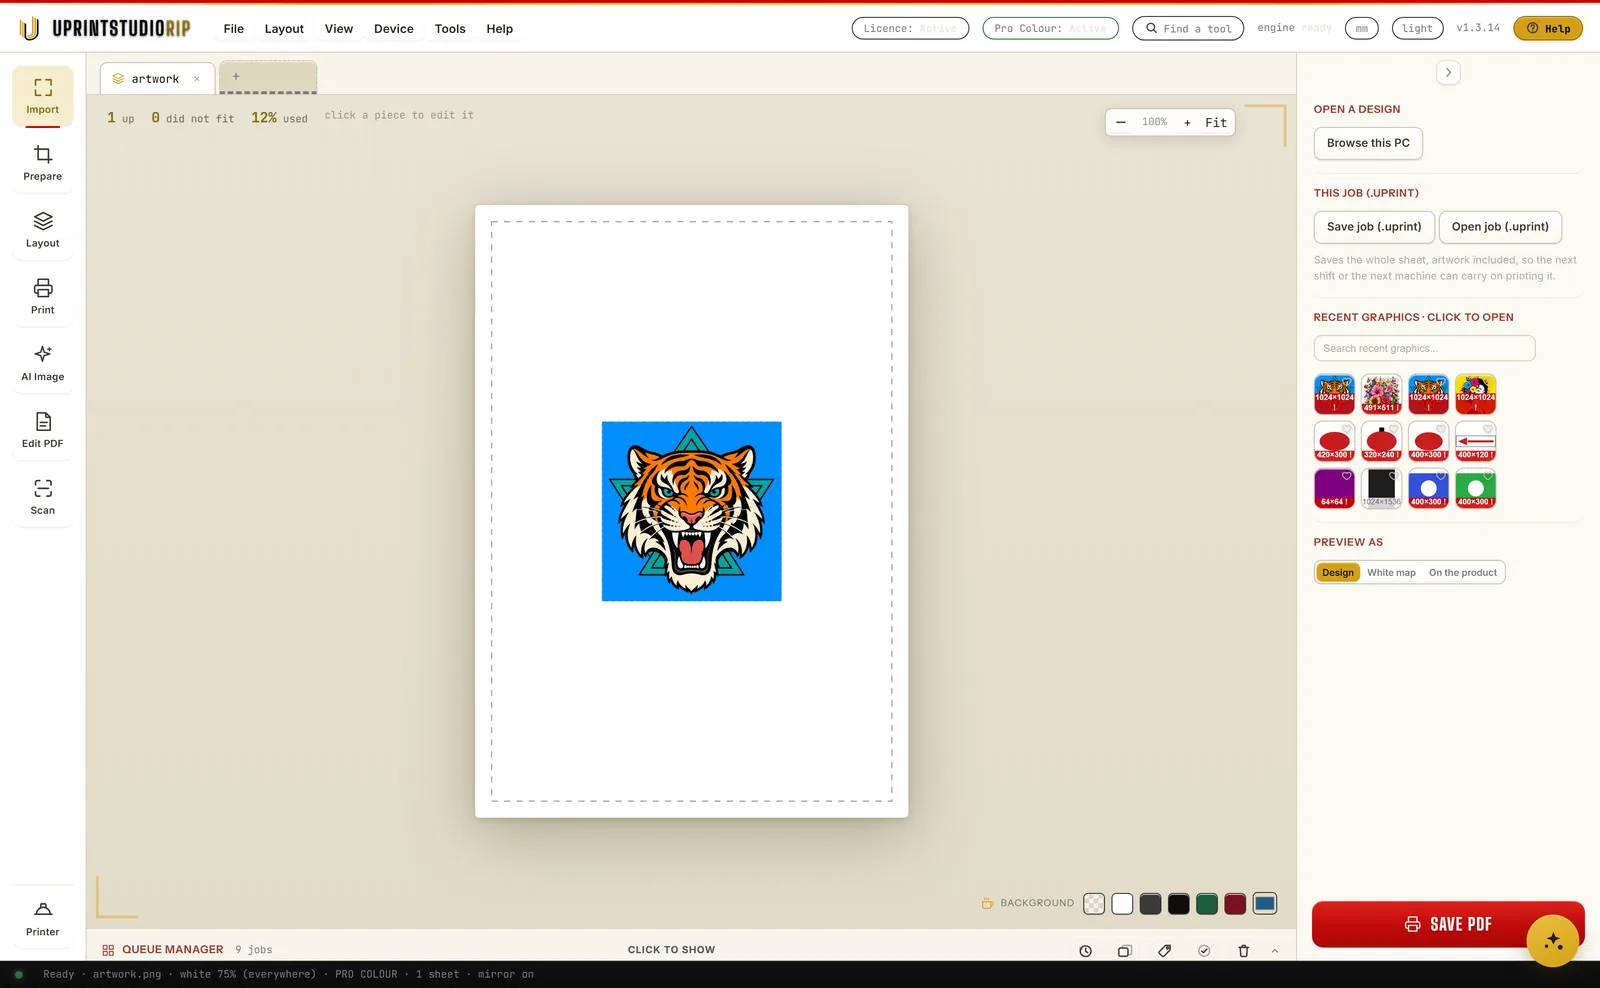Toggle the light theme pill
Viewport: 1600px width, 988px height.
tap(1417, 28)
